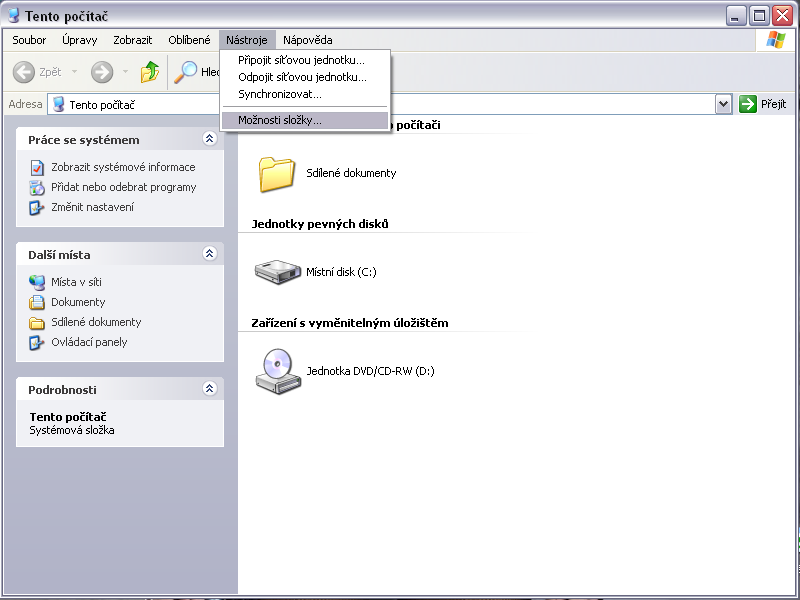This screenshot has width=800, height=600.
Task: Collapse the Práce se systémem panel
Action: pos(209,139)
